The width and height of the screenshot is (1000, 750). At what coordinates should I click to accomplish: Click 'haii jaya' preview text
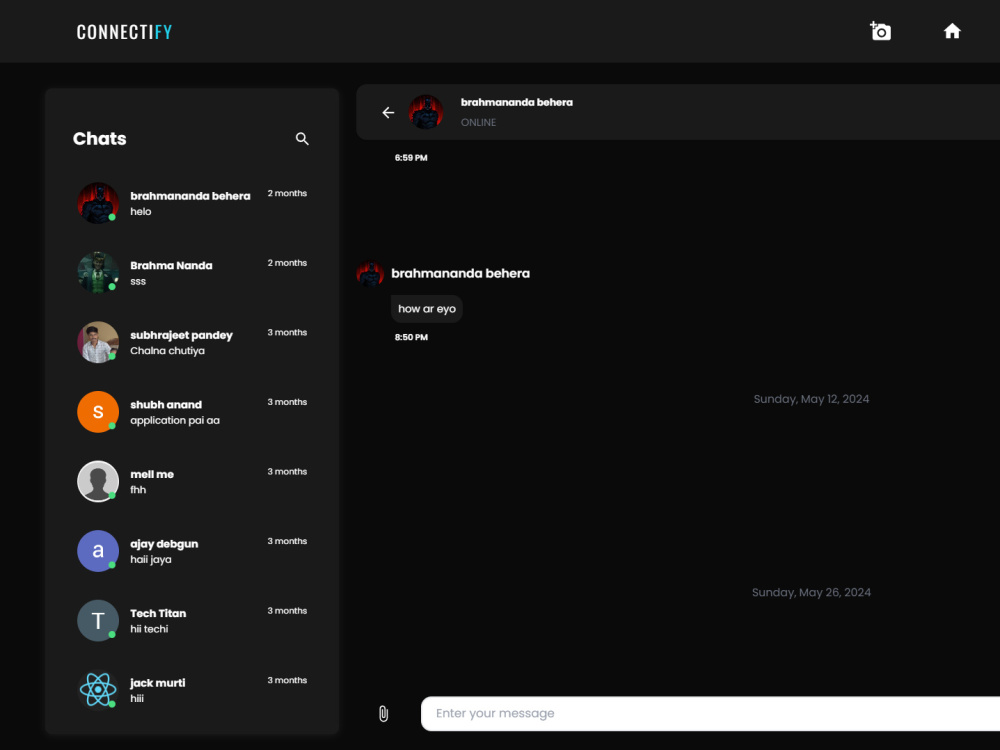tap(151, 559)
